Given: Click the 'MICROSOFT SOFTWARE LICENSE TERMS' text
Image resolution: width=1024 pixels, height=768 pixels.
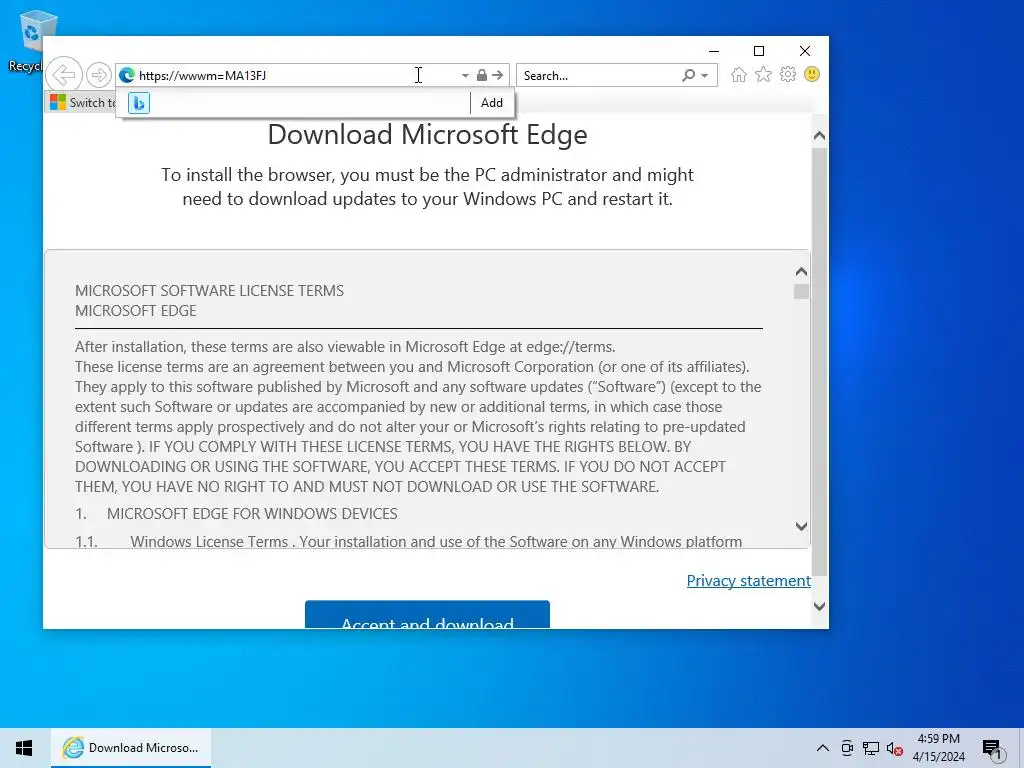Looking at the screenshot, I should (209, 291).
